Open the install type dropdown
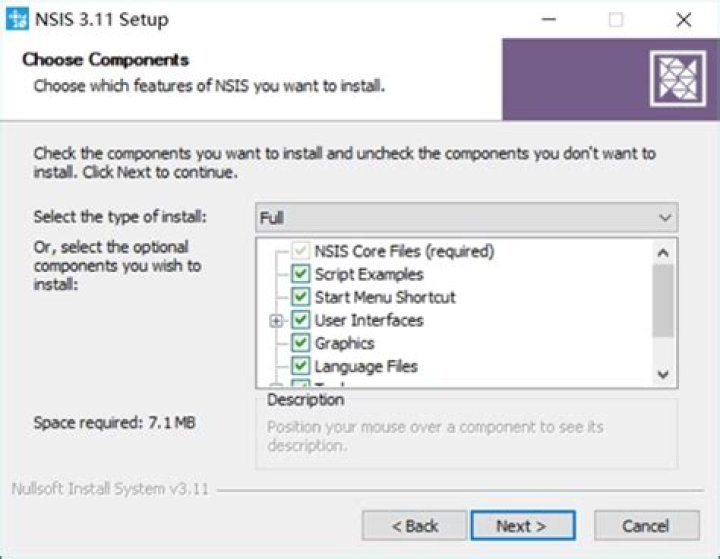720x559 pixels. point(466,217)
